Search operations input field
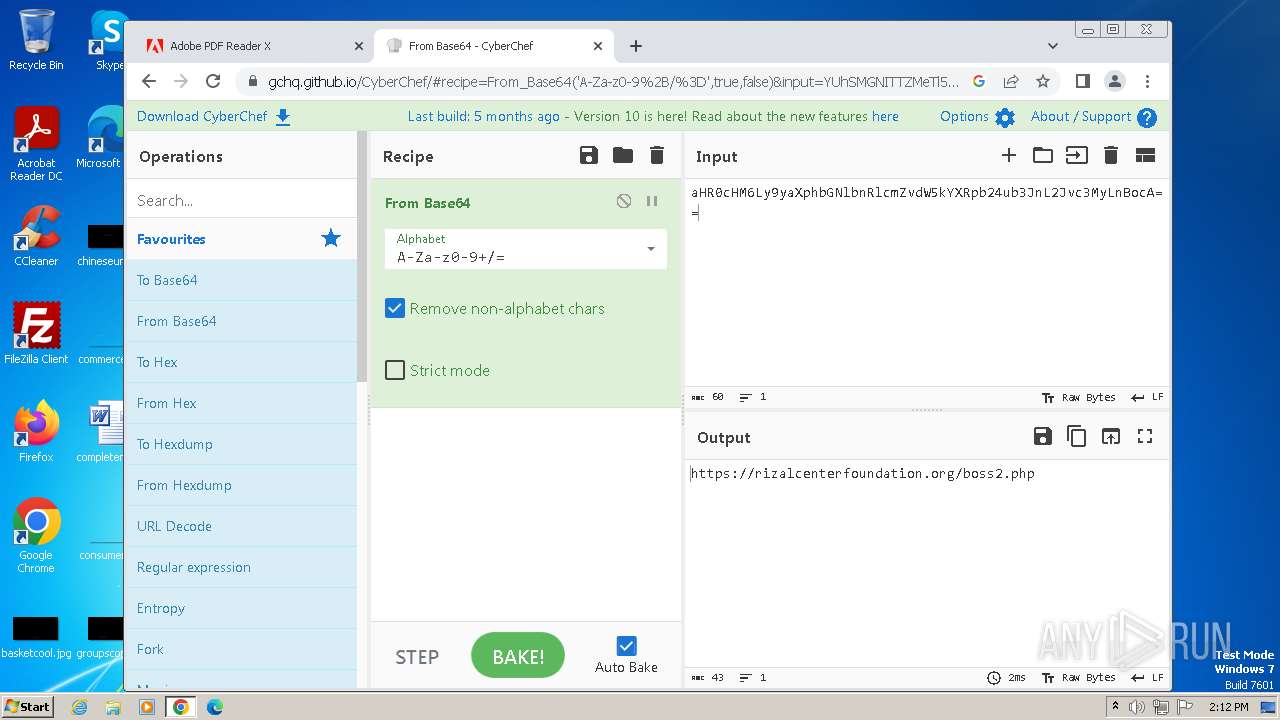The image size is (1280, 720). point(241,200)
